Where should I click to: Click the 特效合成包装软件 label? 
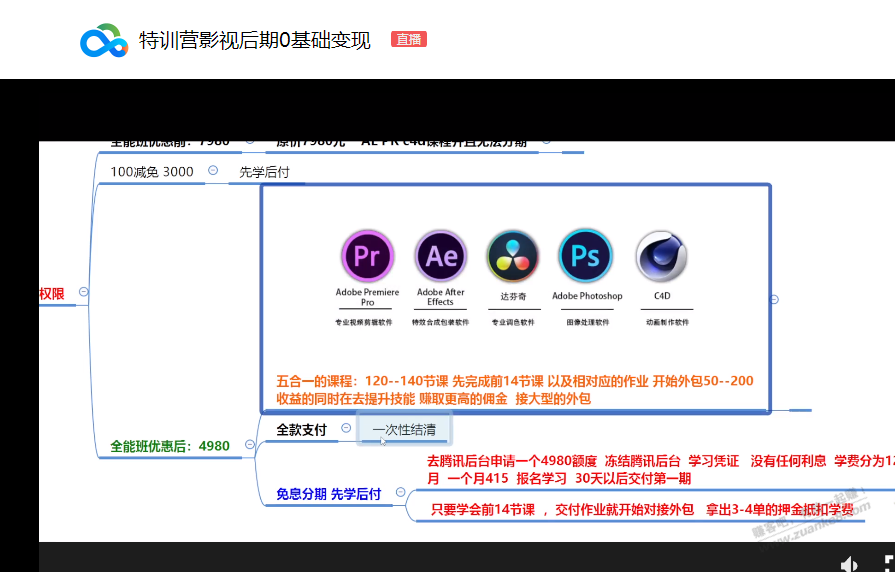coord(440,323)
